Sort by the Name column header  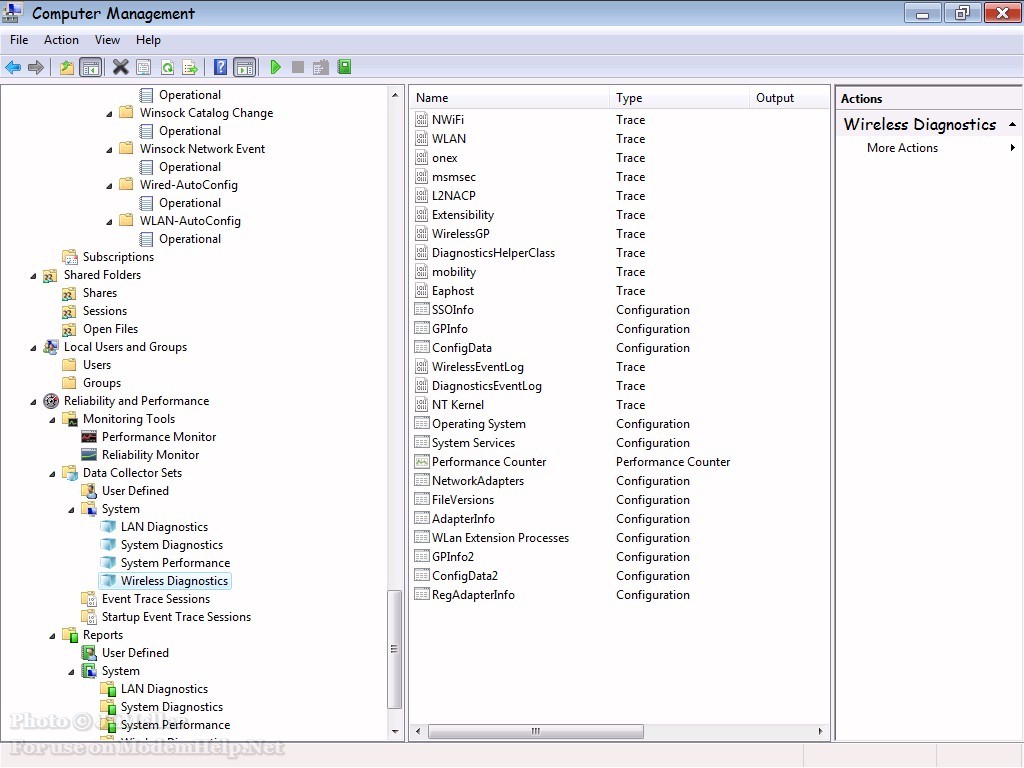509,98
